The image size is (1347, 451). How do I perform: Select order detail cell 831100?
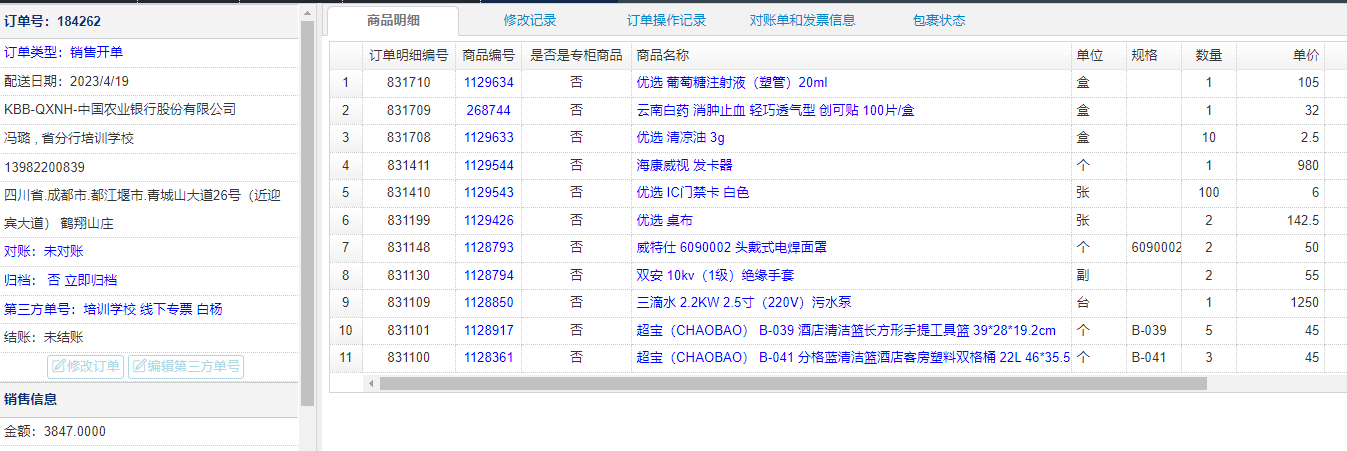click(408, 358)
